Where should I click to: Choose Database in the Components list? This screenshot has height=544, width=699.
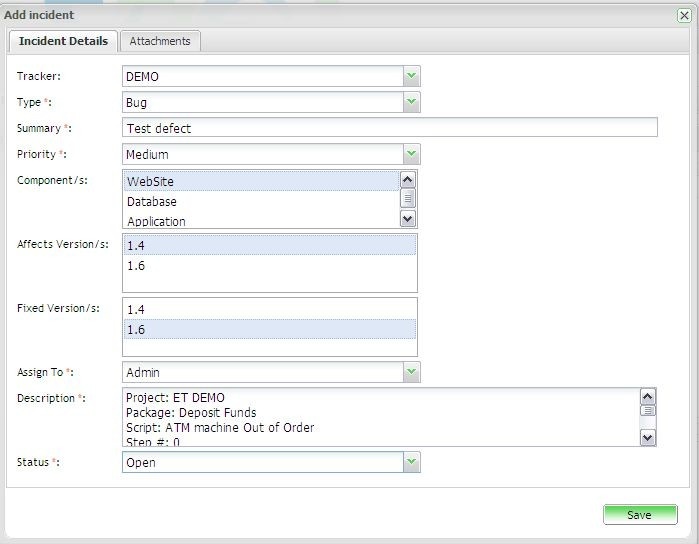260,202
